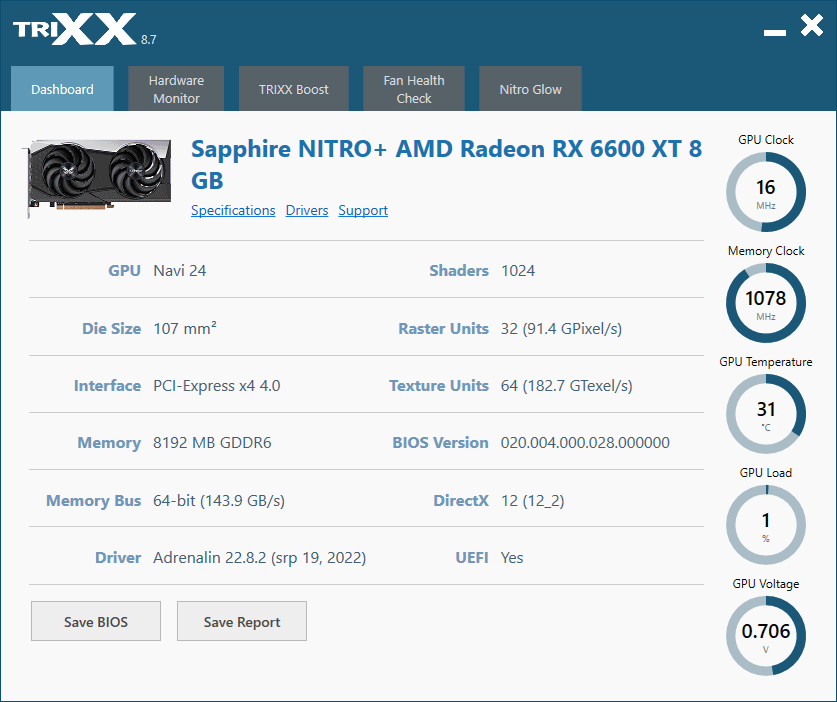Click Texture Units value 64 (182.7 GTexel/s)
837x702 pixels.
566,385
